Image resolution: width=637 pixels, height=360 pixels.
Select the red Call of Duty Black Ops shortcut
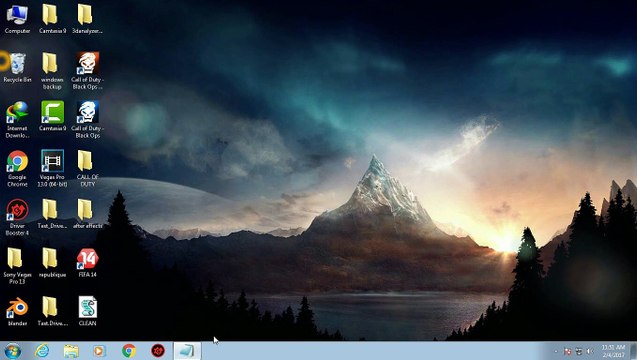(87, 71)
